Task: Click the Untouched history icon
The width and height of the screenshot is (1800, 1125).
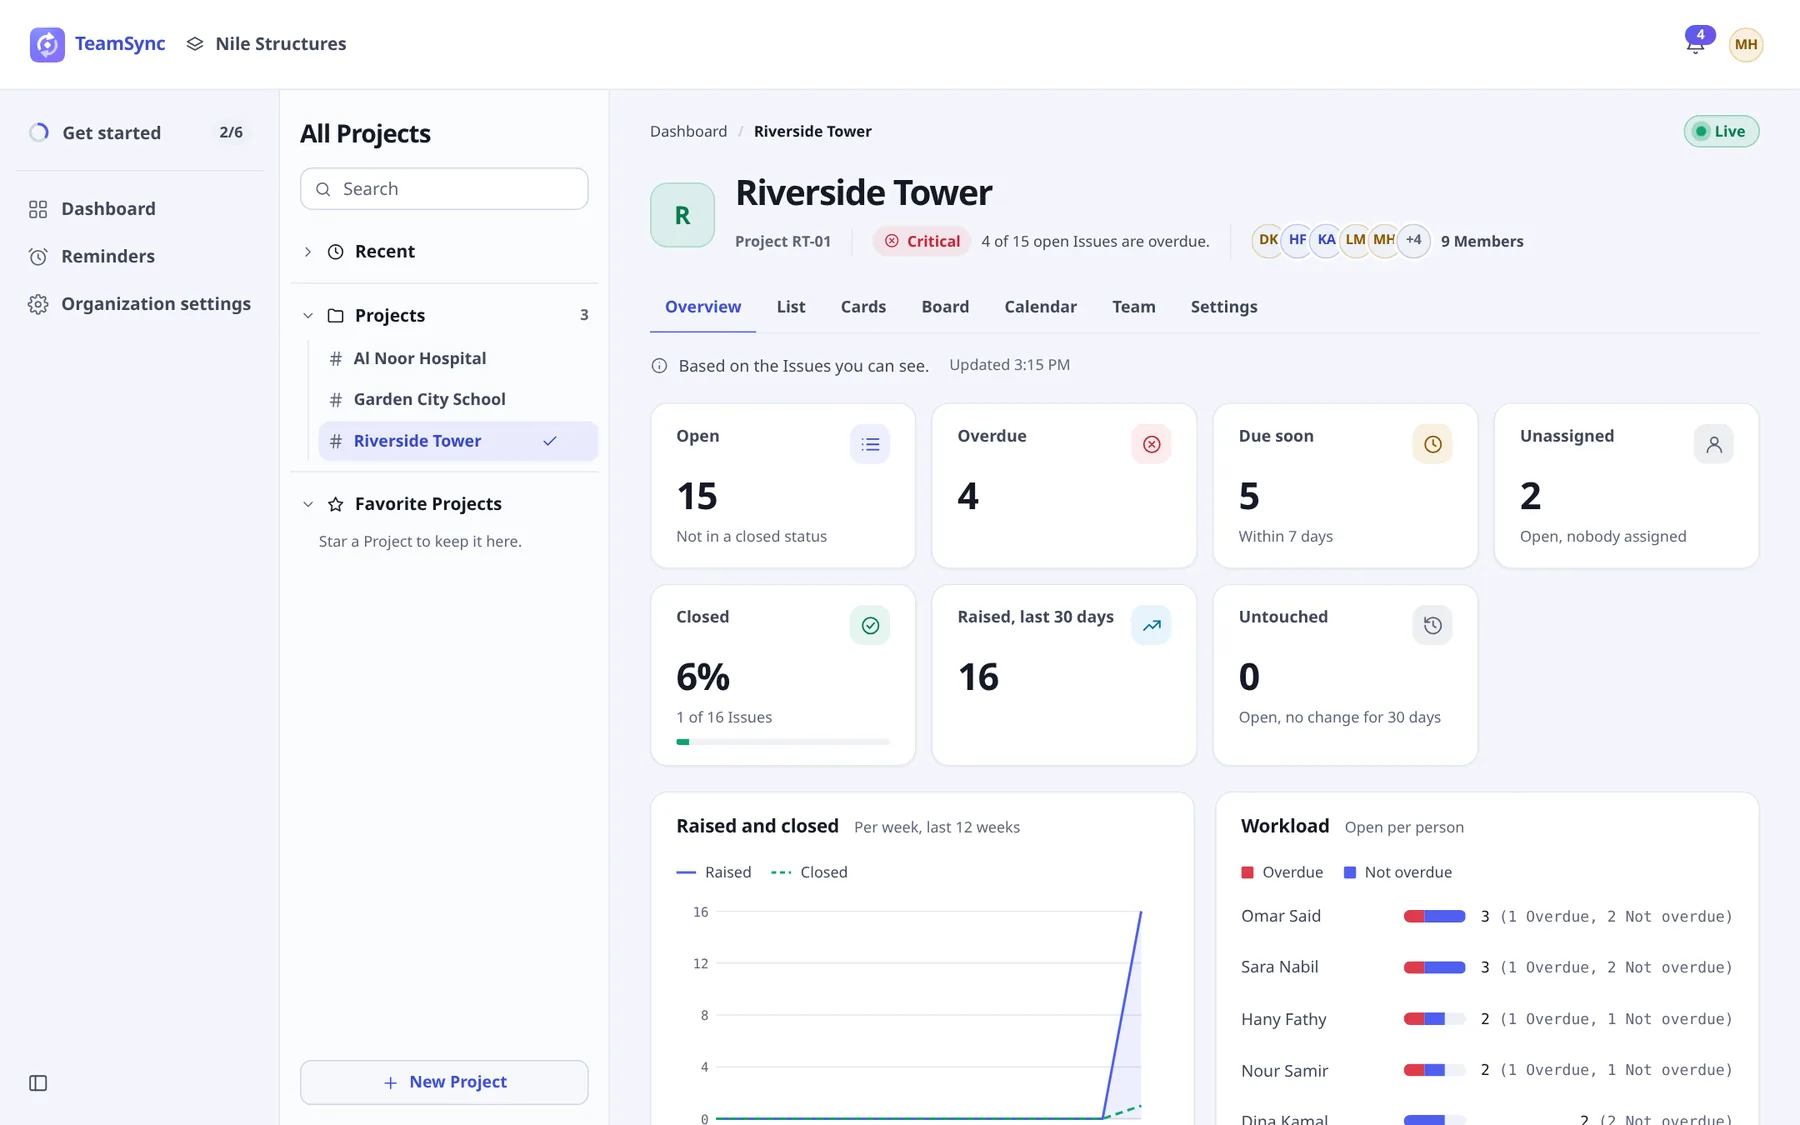Action: click(1432, 625)
